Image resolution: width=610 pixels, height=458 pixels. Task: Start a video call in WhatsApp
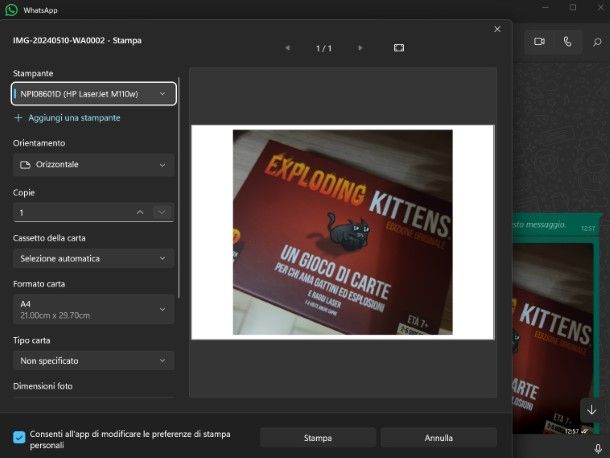(x=539, y=41)
